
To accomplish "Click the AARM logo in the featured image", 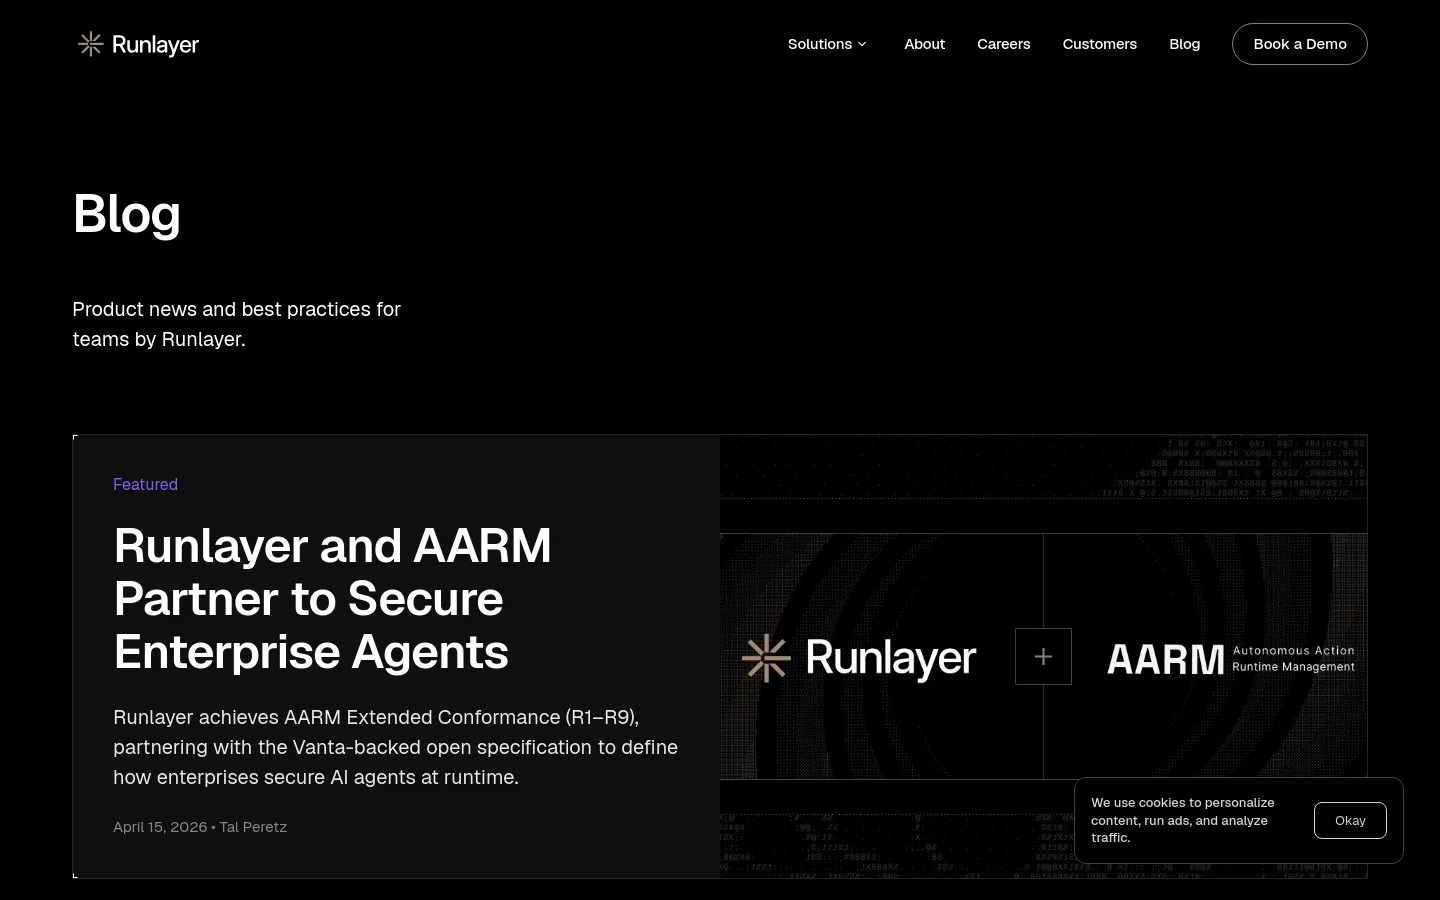I will pos(1230,659).
